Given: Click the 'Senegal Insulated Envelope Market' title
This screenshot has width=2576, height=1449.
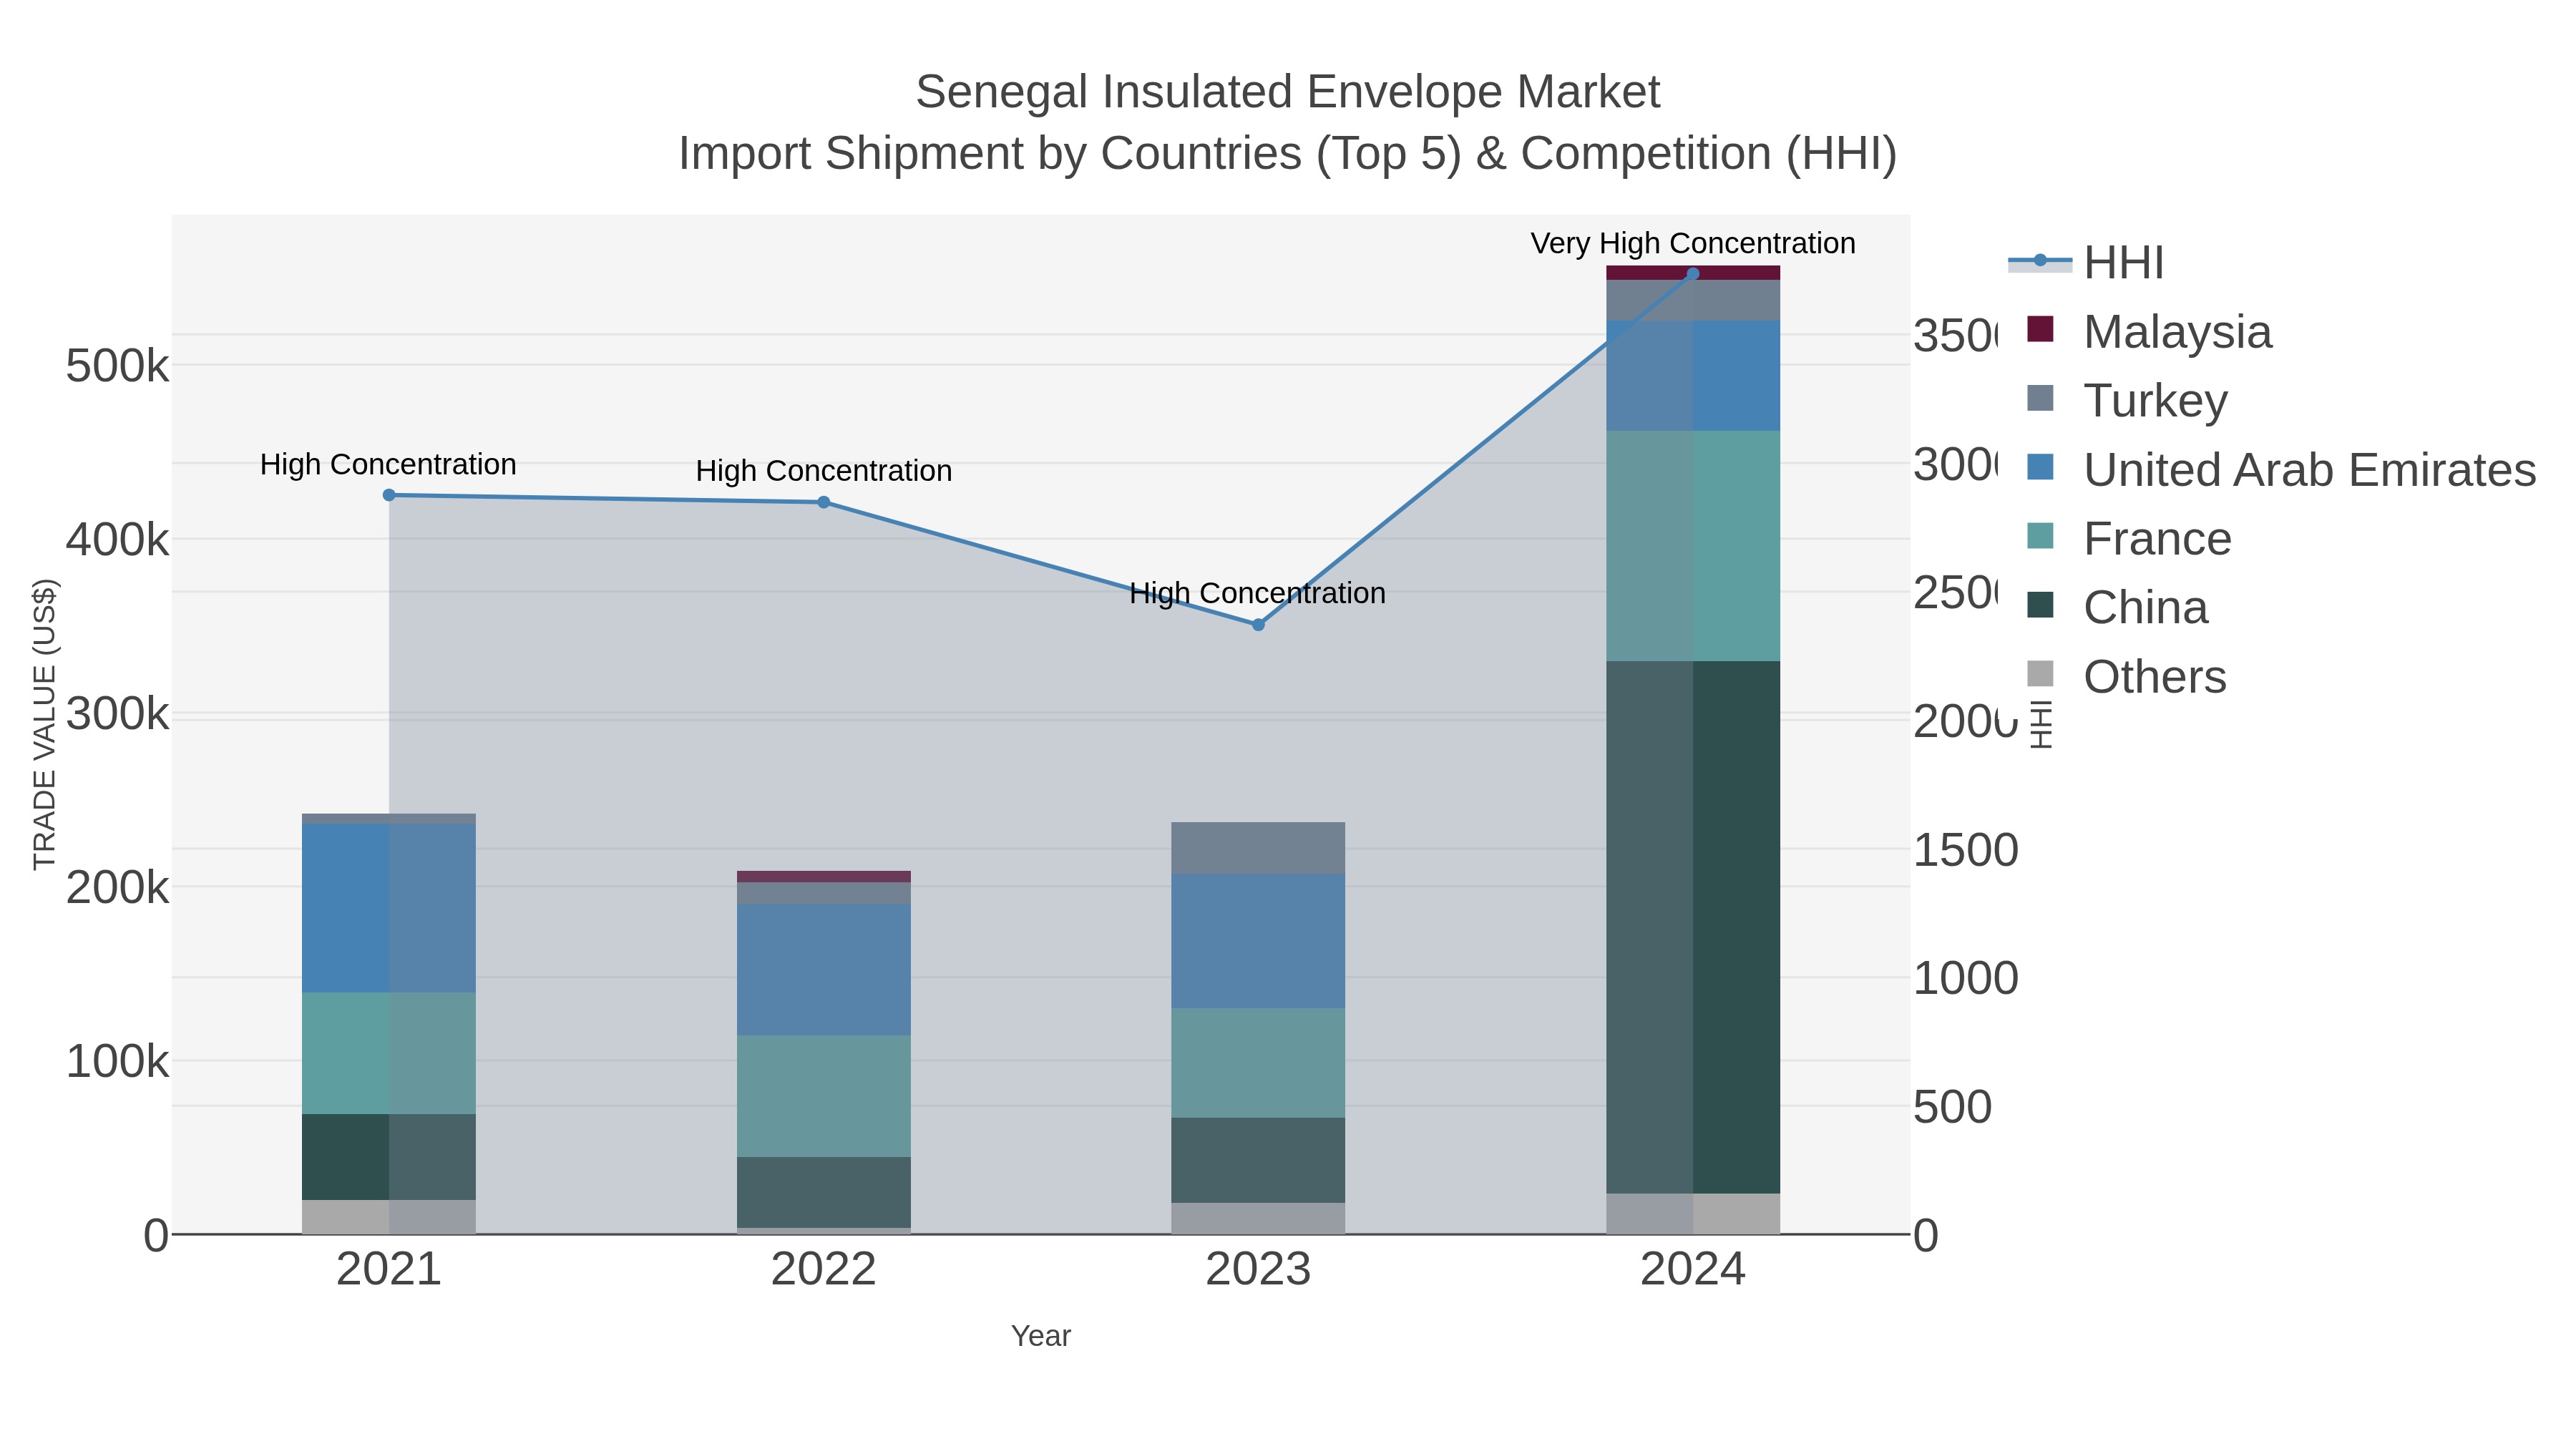Looking at the screenshot, I should (1288, 92).
